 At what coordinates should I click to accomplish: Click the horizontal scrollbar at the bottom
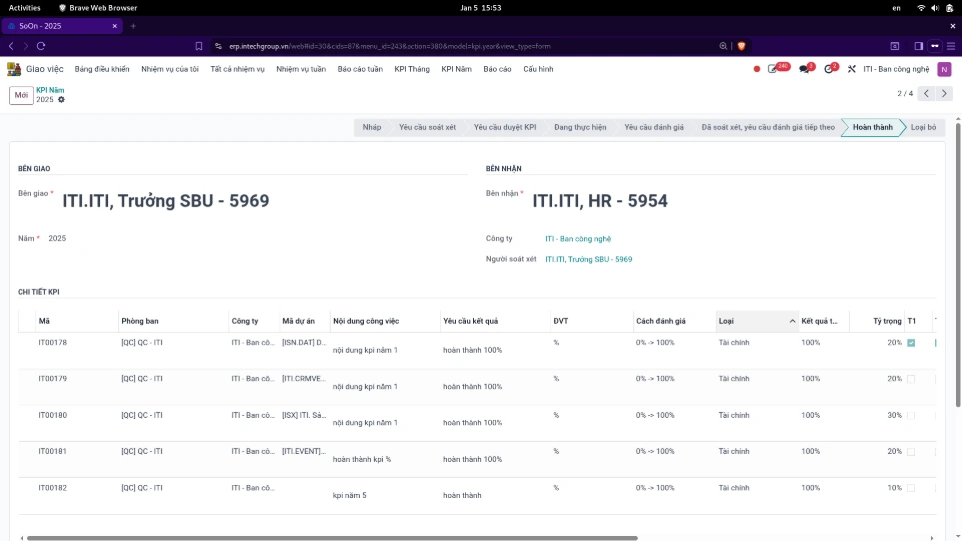[330, 538]
